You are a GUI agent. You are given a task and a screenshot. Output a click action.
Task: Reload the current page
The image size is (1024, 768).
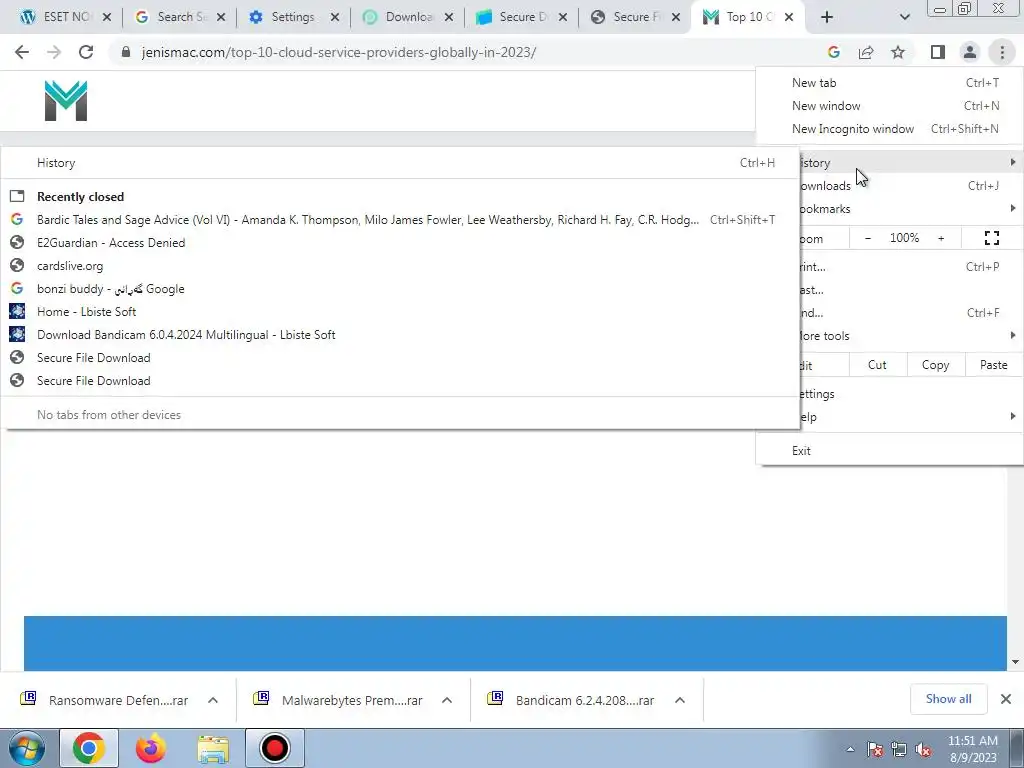pos(86,52)
